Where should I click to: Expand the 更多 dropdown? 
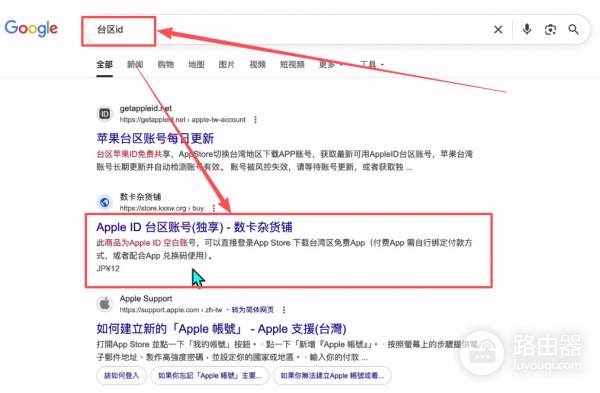pyautogui.click(x=331, y=64)
